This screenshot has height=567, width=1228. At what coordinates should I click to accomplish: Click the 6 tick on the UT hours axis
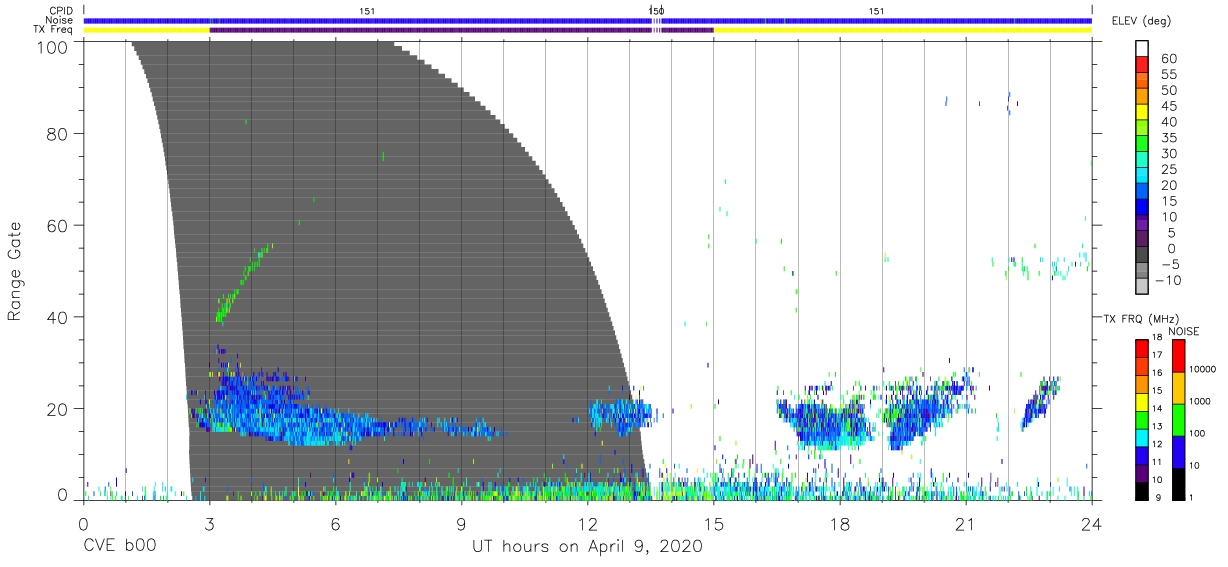pos(335,524)
